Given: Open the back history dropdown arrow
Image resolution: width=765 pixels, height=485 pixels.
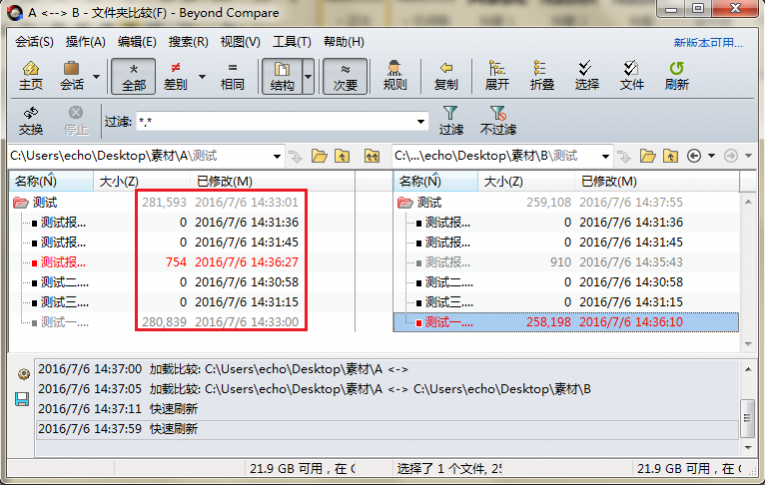Looking at the screenshot, I should 711,156.
